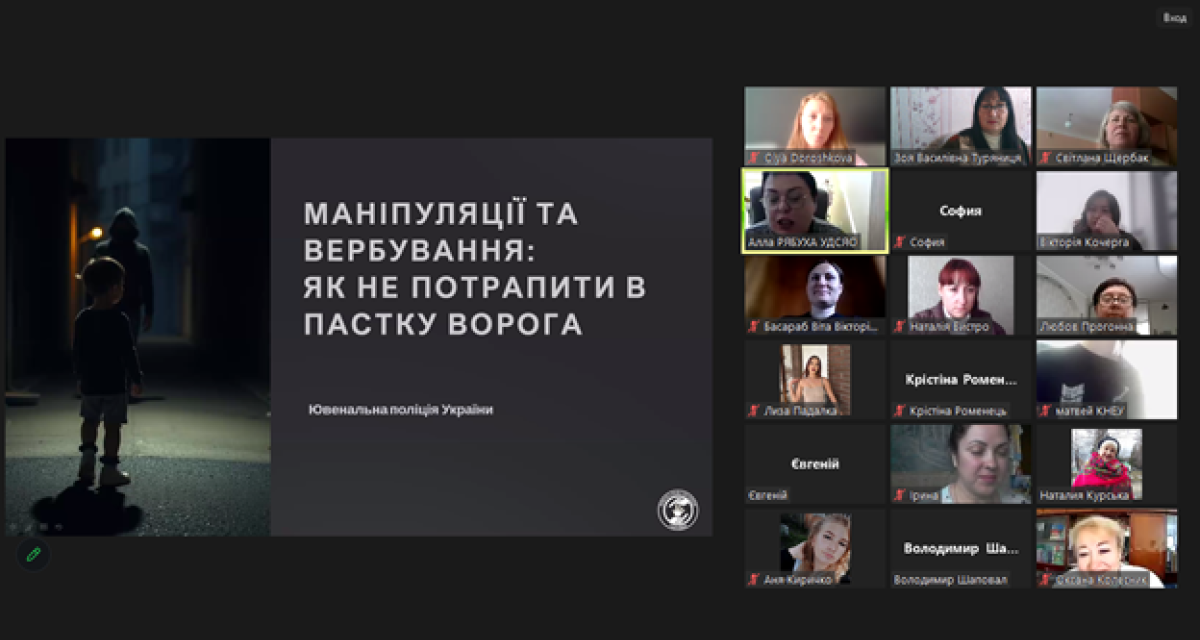Select Оксана Колесник's video tile
This screenshot has height=640, width=1200.
1106,546
